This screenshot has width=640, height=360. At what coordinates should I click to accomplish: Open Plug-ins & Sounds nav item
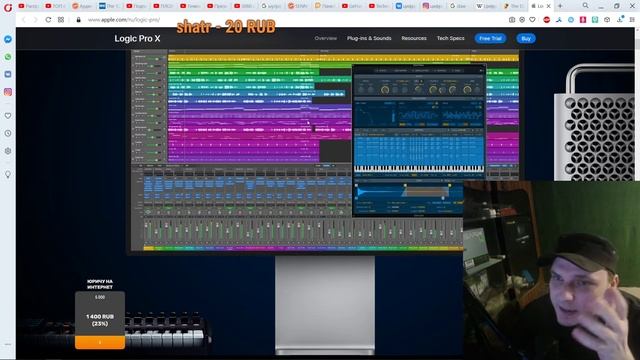[369, 38]
